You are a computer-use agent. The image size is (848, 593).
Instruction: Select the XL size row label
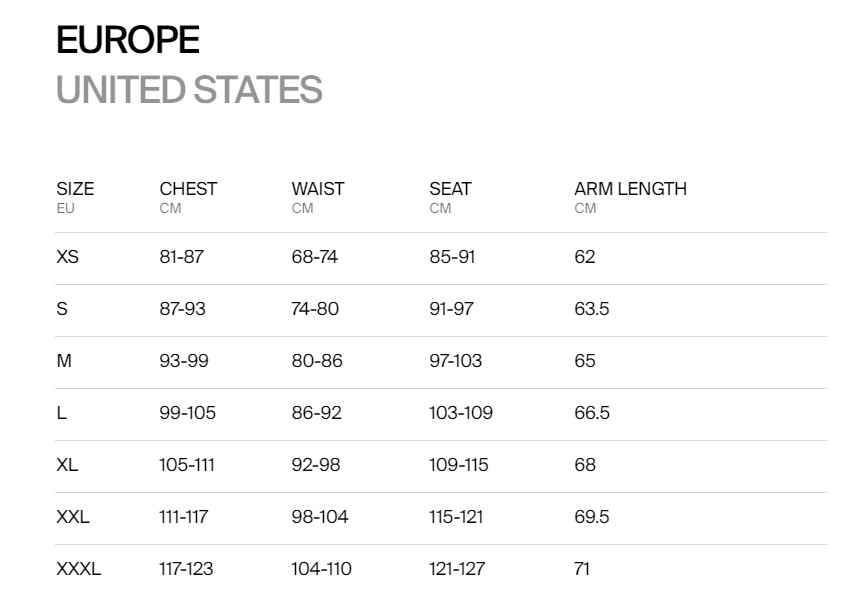click(x=67, y=465)
